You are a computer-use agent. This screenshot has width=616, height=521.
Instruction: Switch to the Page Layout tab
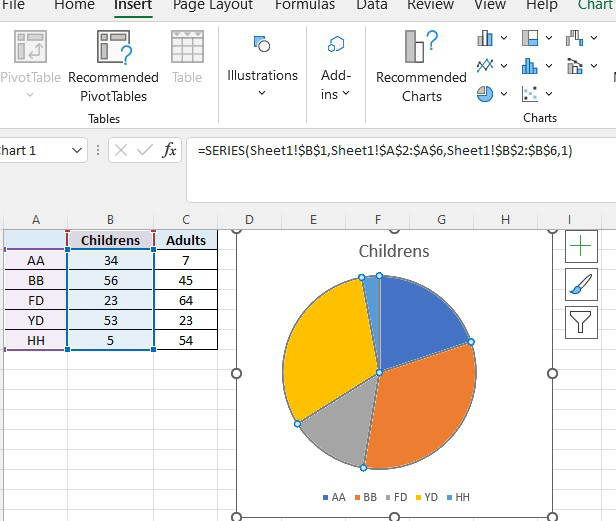213,5
